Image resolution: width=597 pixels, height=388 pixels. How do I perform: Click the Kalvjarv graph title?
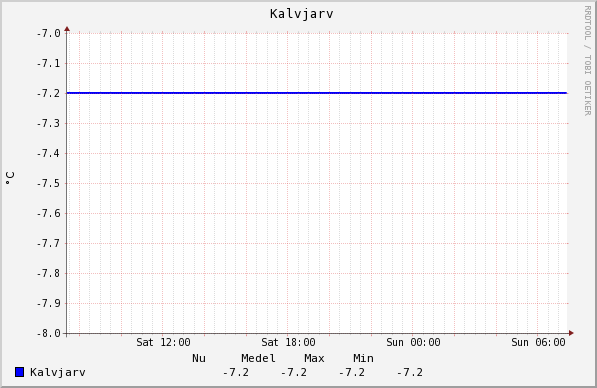pyautogui.click(x=302, y=14)
